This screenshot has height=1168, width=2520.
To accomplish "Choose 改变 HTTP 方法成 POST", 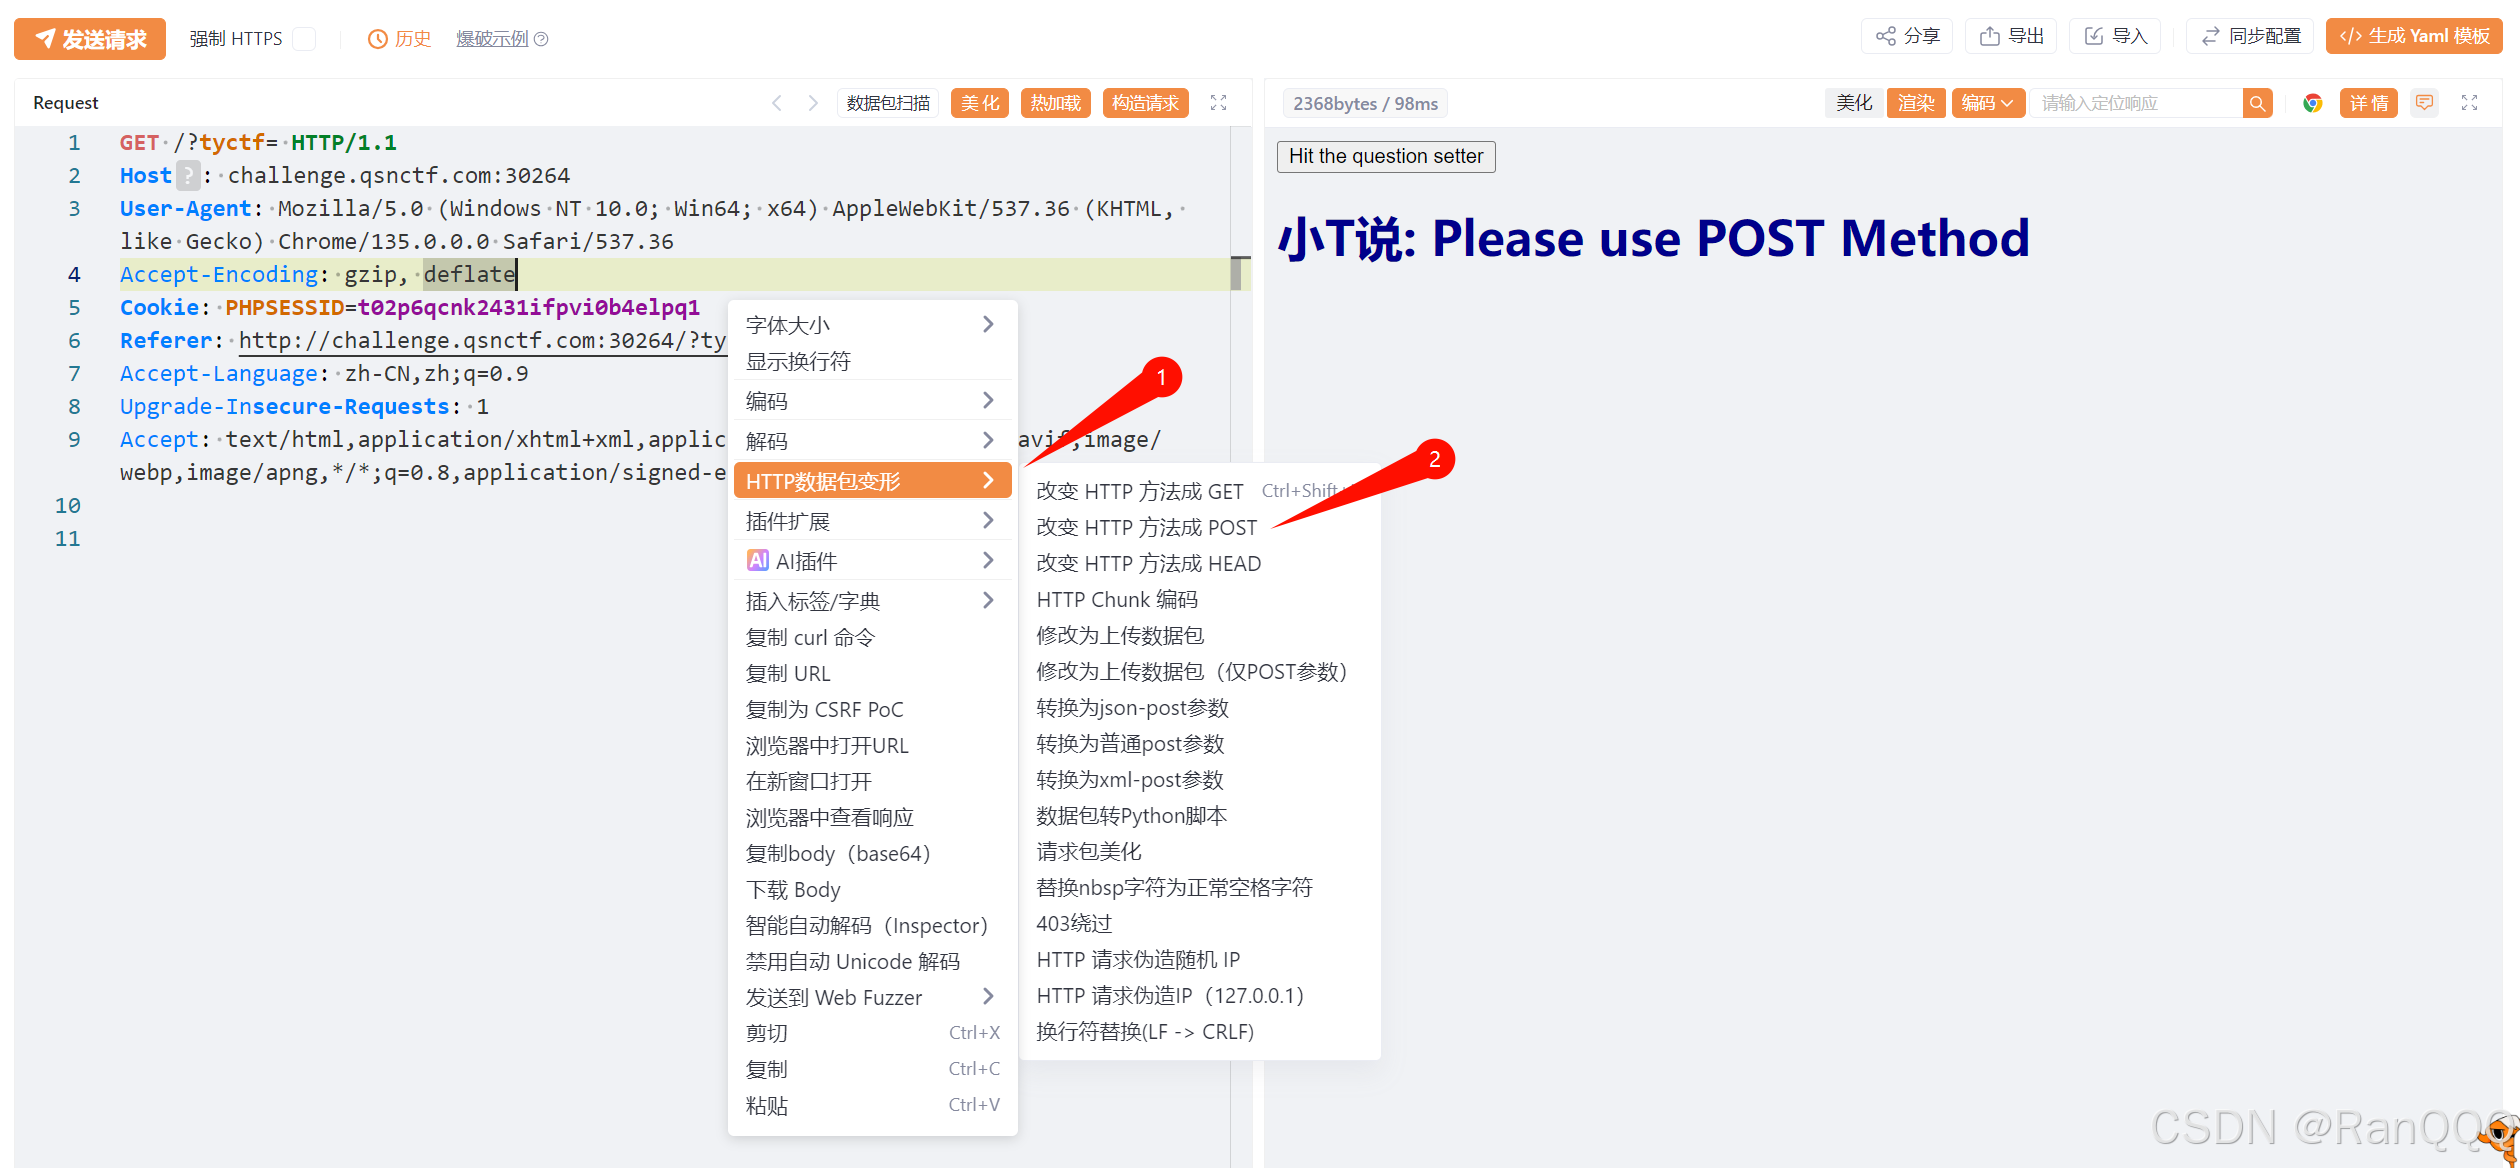I will pos(1146,527).
